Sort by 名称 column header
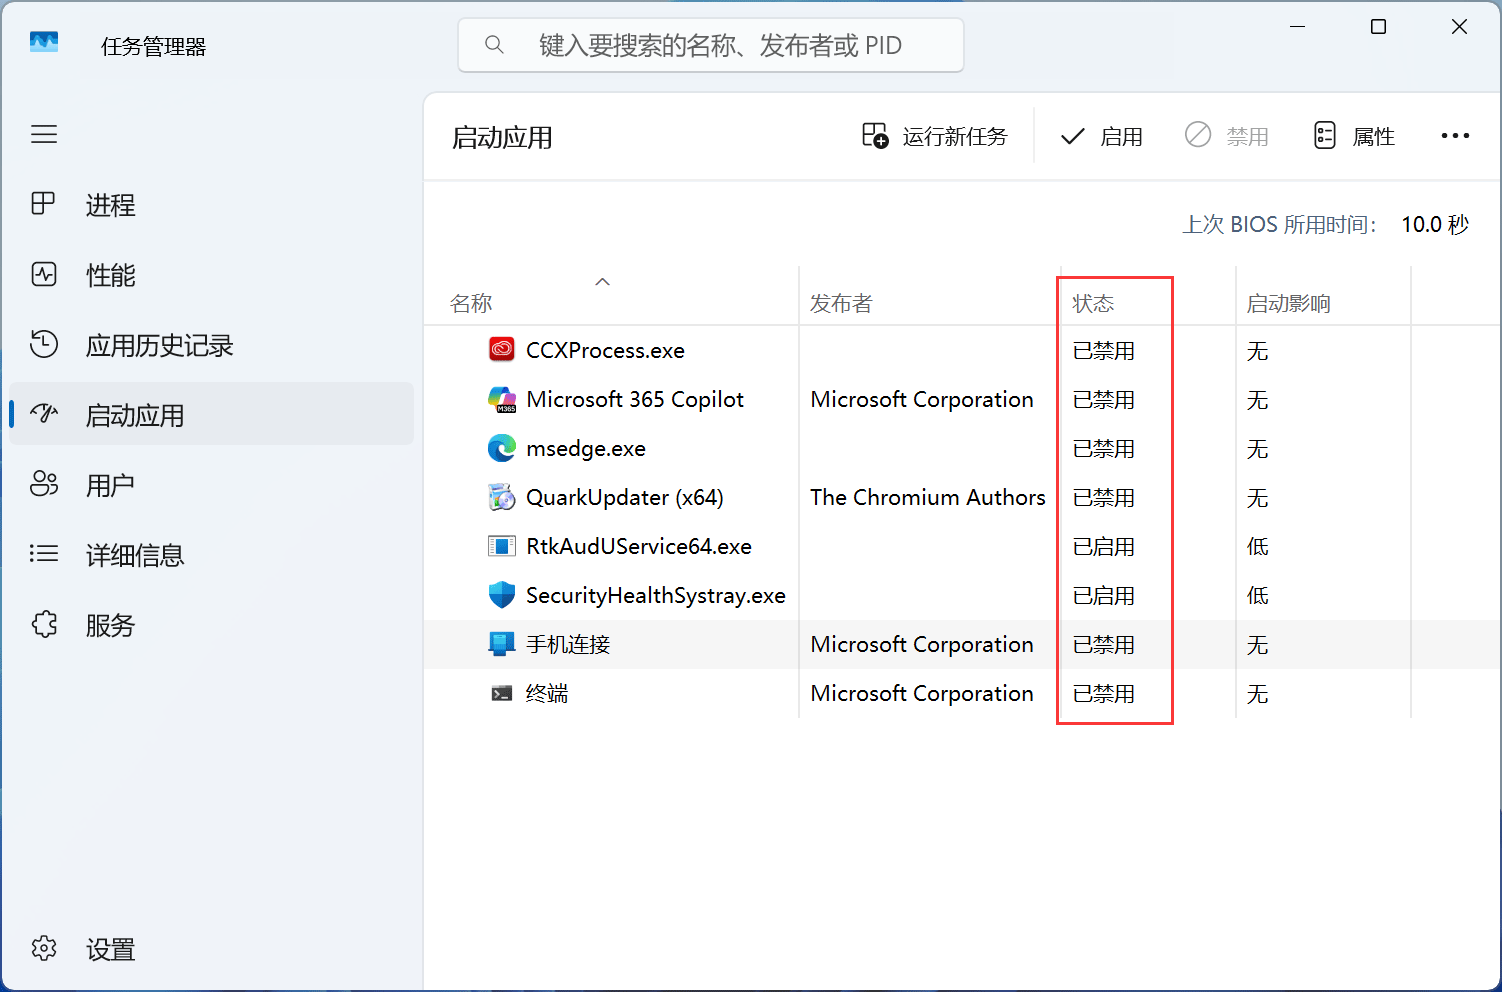The image size is (1502, 992). 471,303
